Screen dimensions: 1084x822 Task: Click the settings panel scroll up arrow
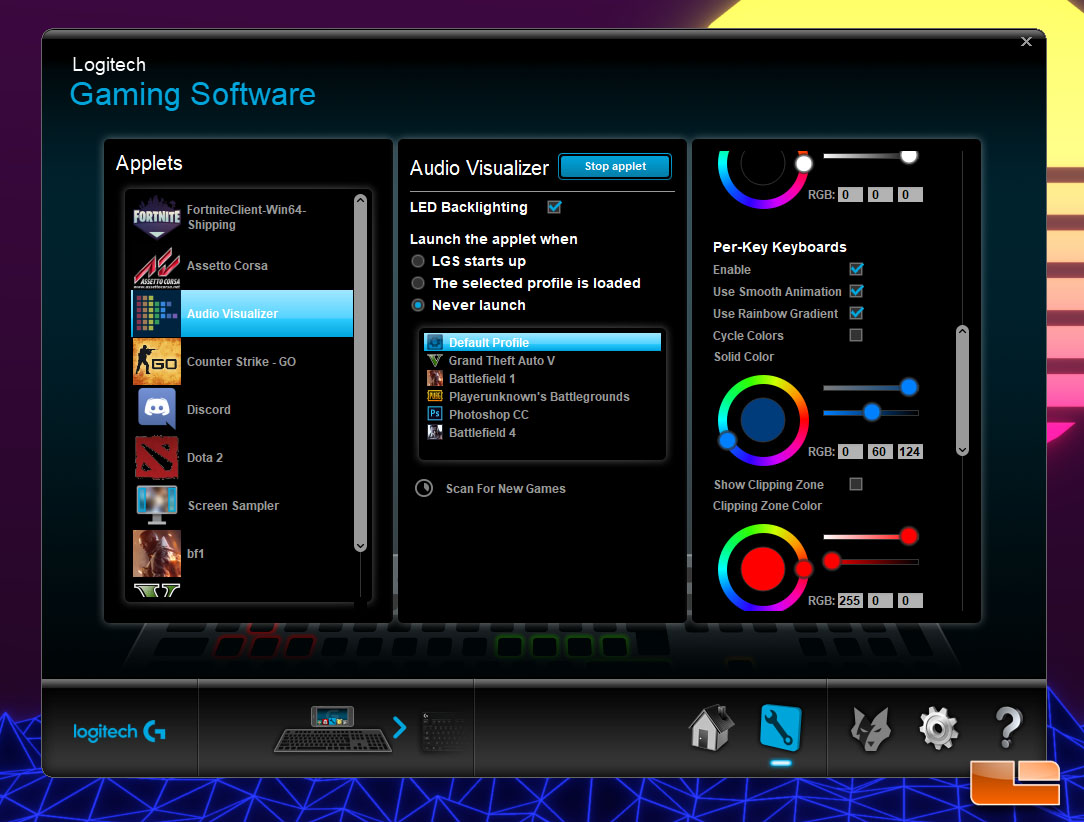(962, 331)
